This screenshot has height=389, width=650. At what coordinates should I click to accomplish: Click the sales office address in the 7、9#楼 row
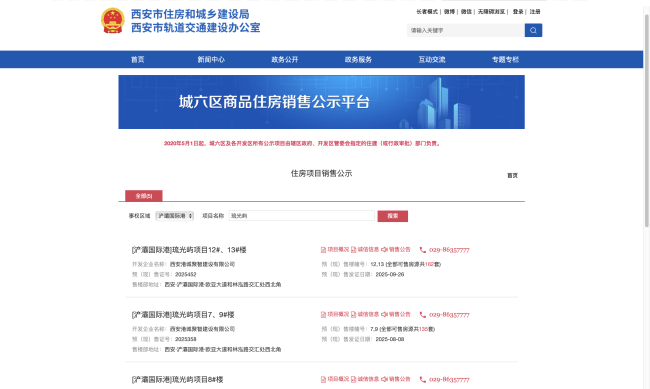(223, 350)
